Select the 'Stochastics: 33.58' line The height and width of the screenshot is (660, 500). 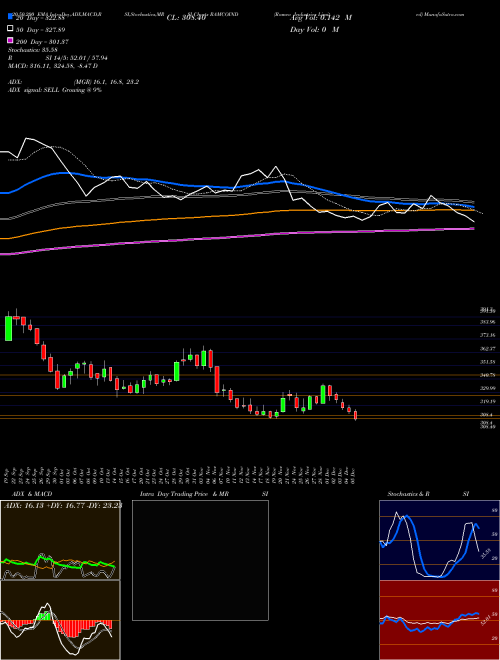click(x=32, y=50)
